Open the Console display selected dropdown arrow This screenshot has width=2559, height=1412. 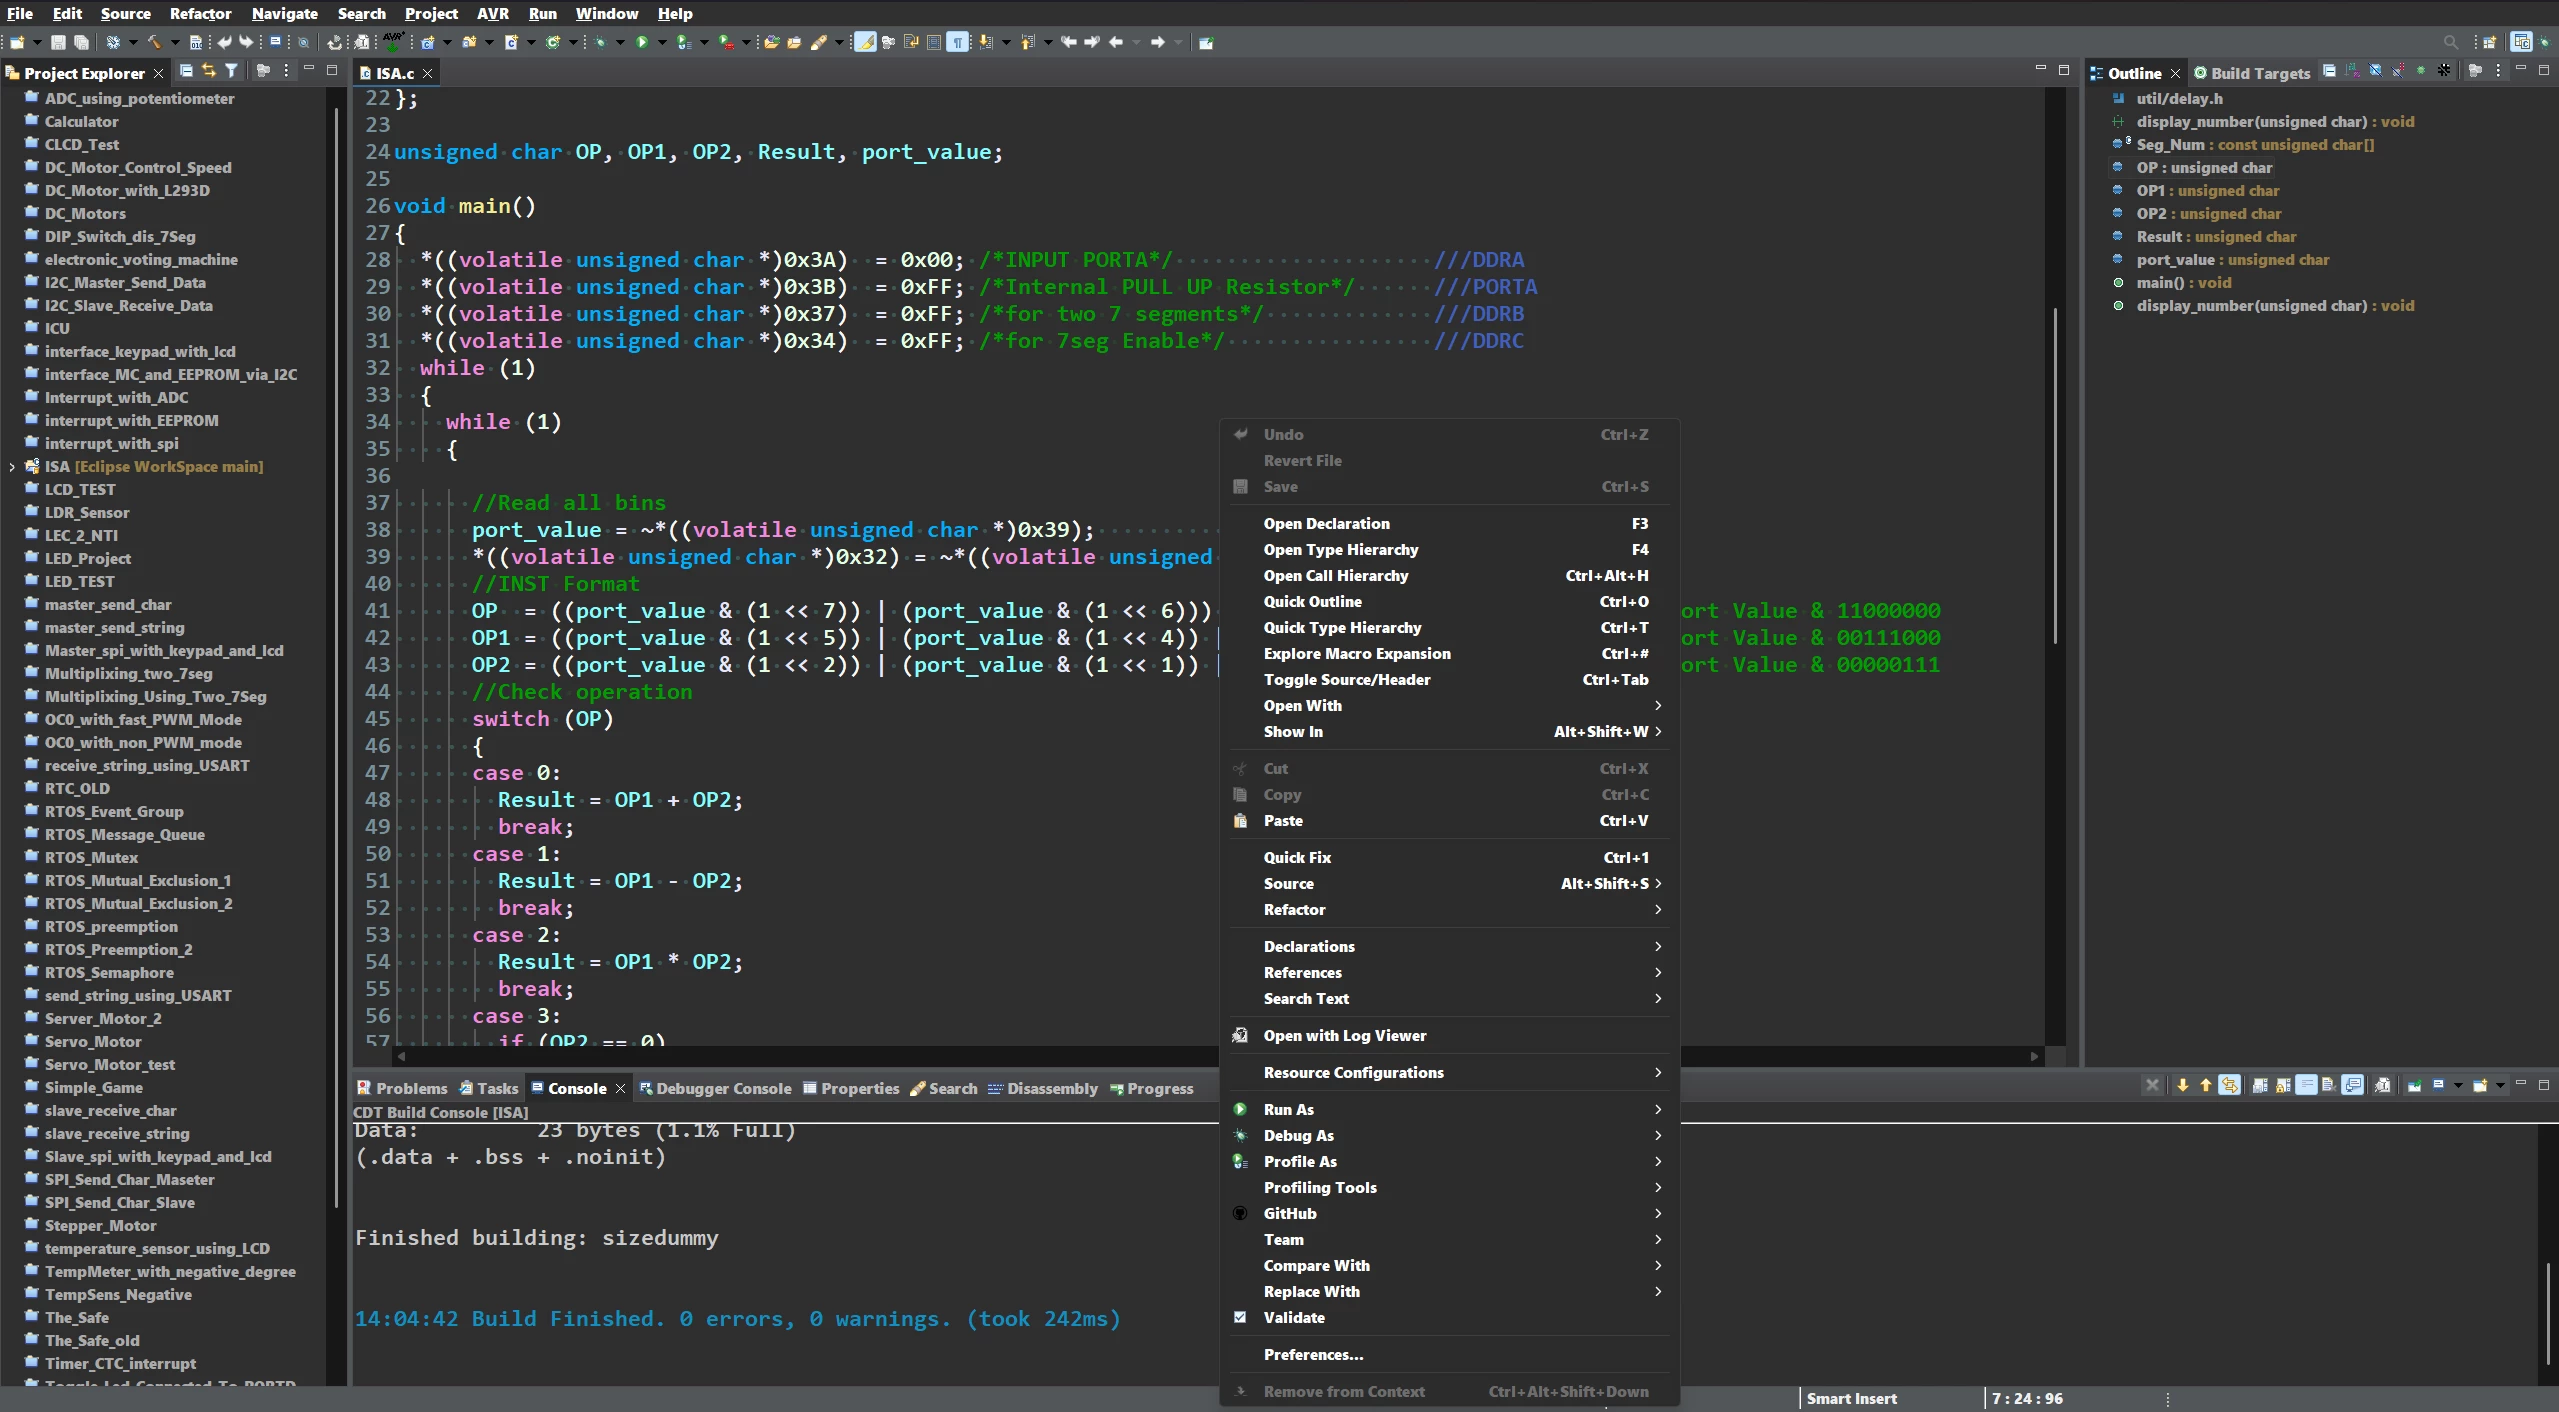coord(2458,1085)
